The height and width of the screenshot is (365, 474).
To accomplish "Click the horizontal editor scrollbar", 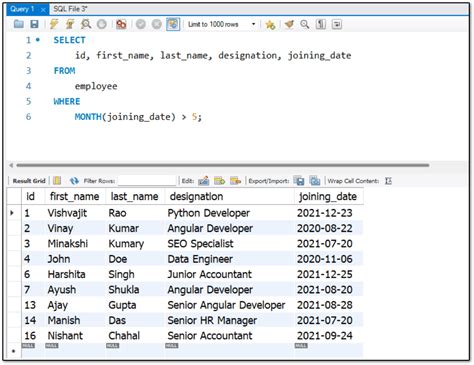I will coord(223,165).
